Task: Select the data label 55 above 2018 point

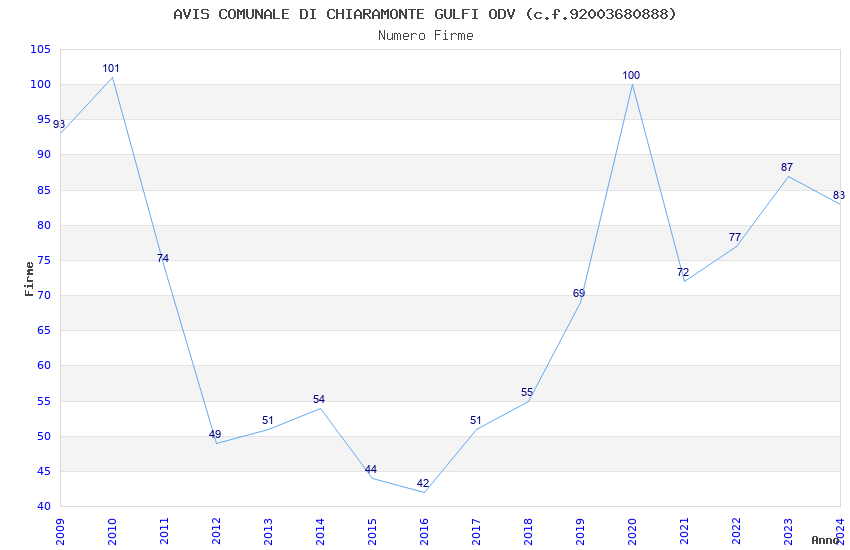Action: pyautogui.click(x=527, y=392)
